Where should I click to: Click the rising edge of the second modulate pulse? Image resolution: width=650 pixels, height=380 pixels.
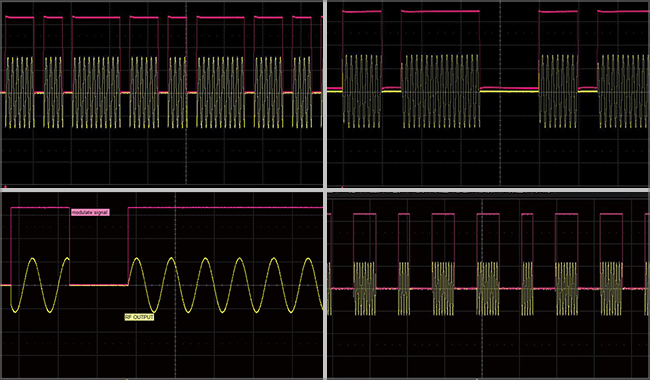coord(128,246)
